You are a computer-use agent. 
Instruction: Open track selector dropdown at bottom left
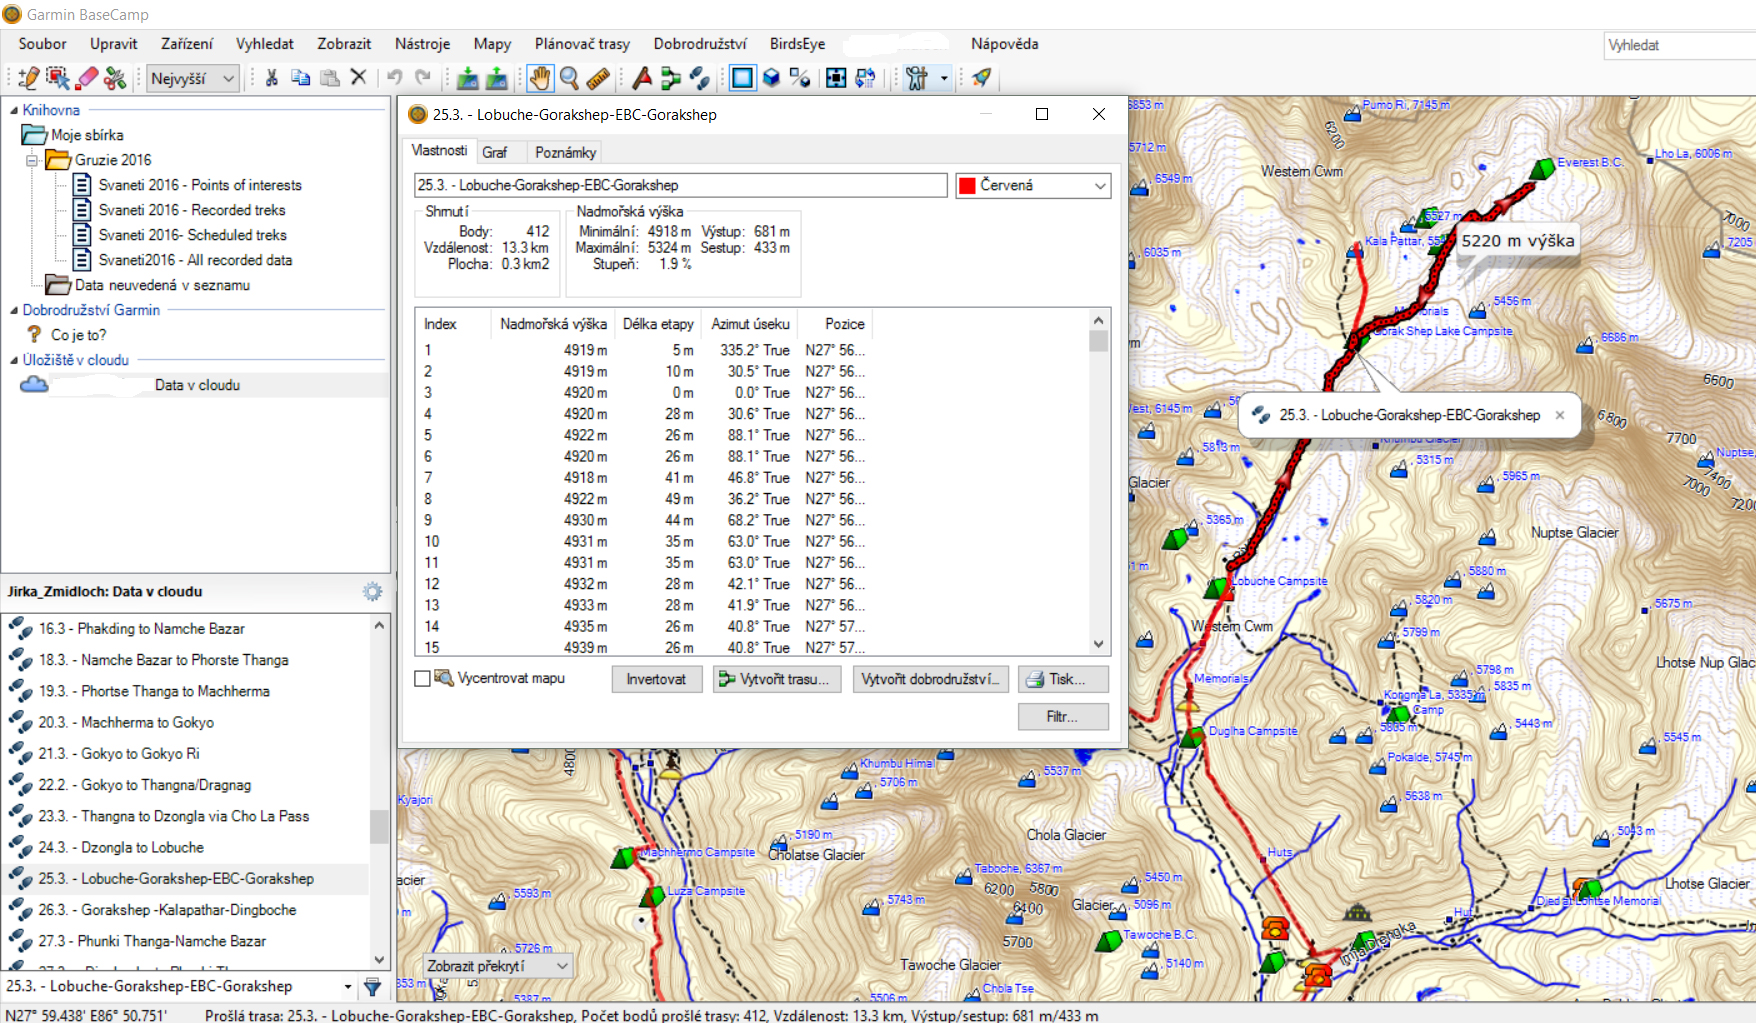(x=347, y=987)
